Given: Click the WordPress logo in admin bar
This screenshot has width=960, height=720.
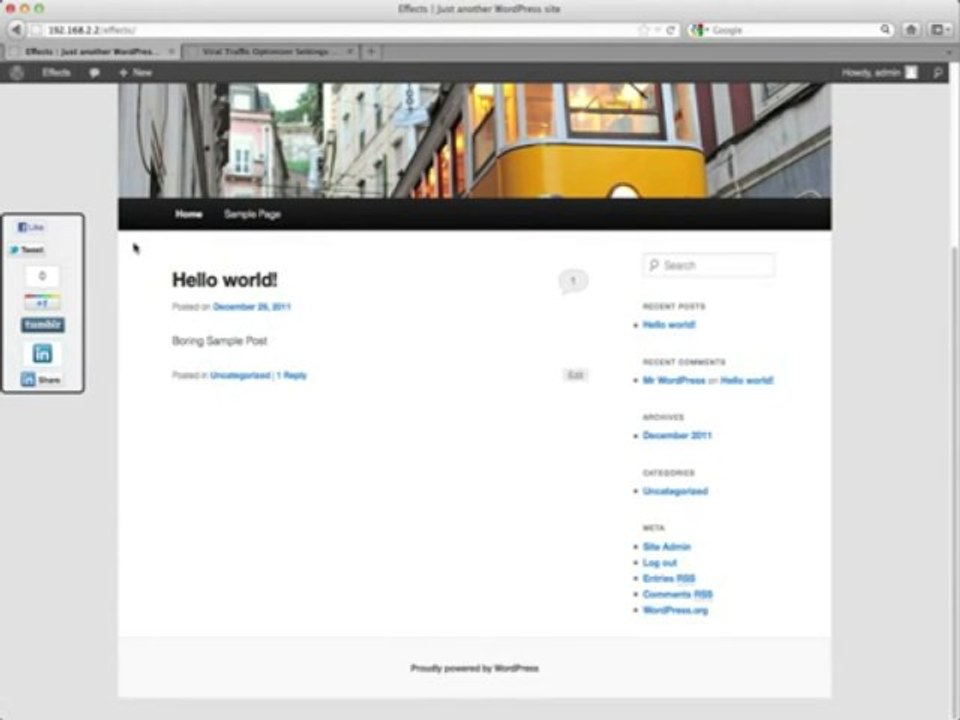Looking at the screenshot, I should click(x=17, y=72).
